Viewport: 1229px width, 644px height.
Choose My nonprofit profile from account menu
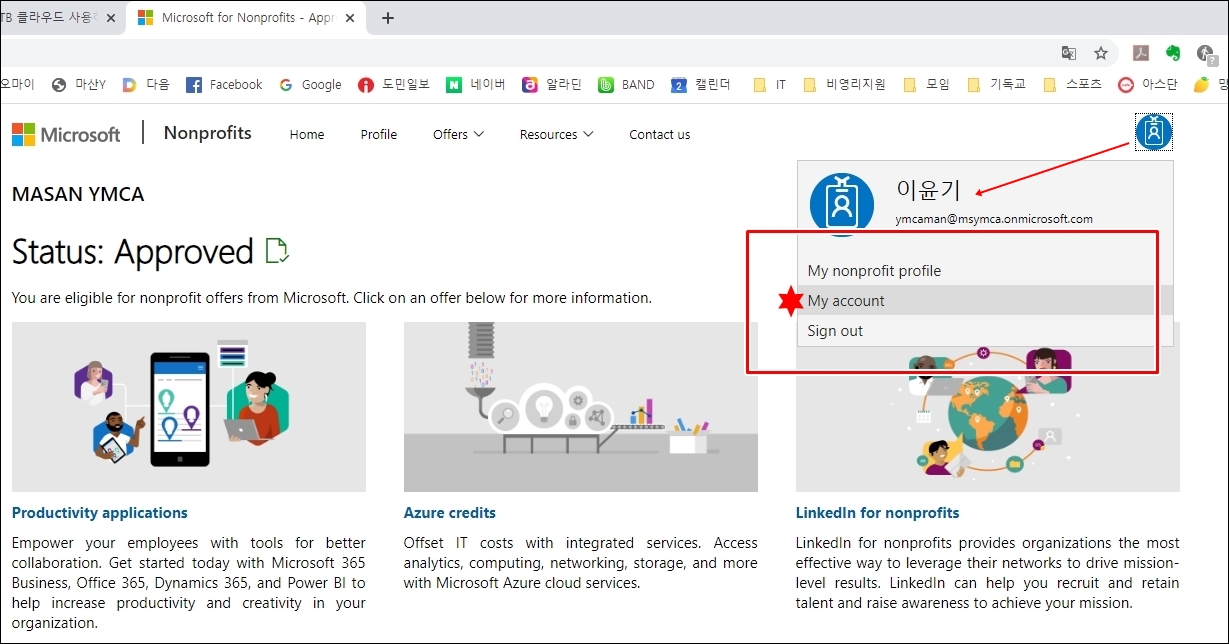pyautogui.click(x=874, y=271)
